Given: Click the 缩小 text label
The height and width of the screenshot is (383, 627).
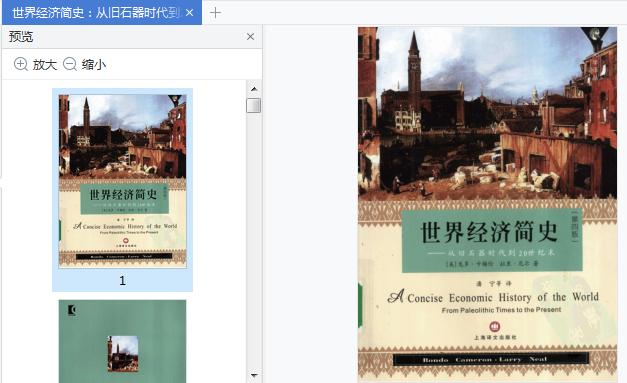Looking at the screenshot, I should click(x=94, y=64).
